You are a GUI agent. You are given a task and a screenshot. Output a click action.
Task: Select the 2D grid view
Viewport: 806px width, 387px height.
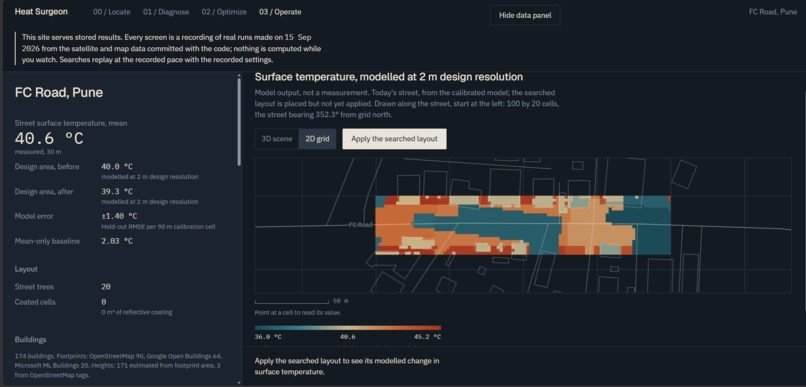[x=317, y=139]
